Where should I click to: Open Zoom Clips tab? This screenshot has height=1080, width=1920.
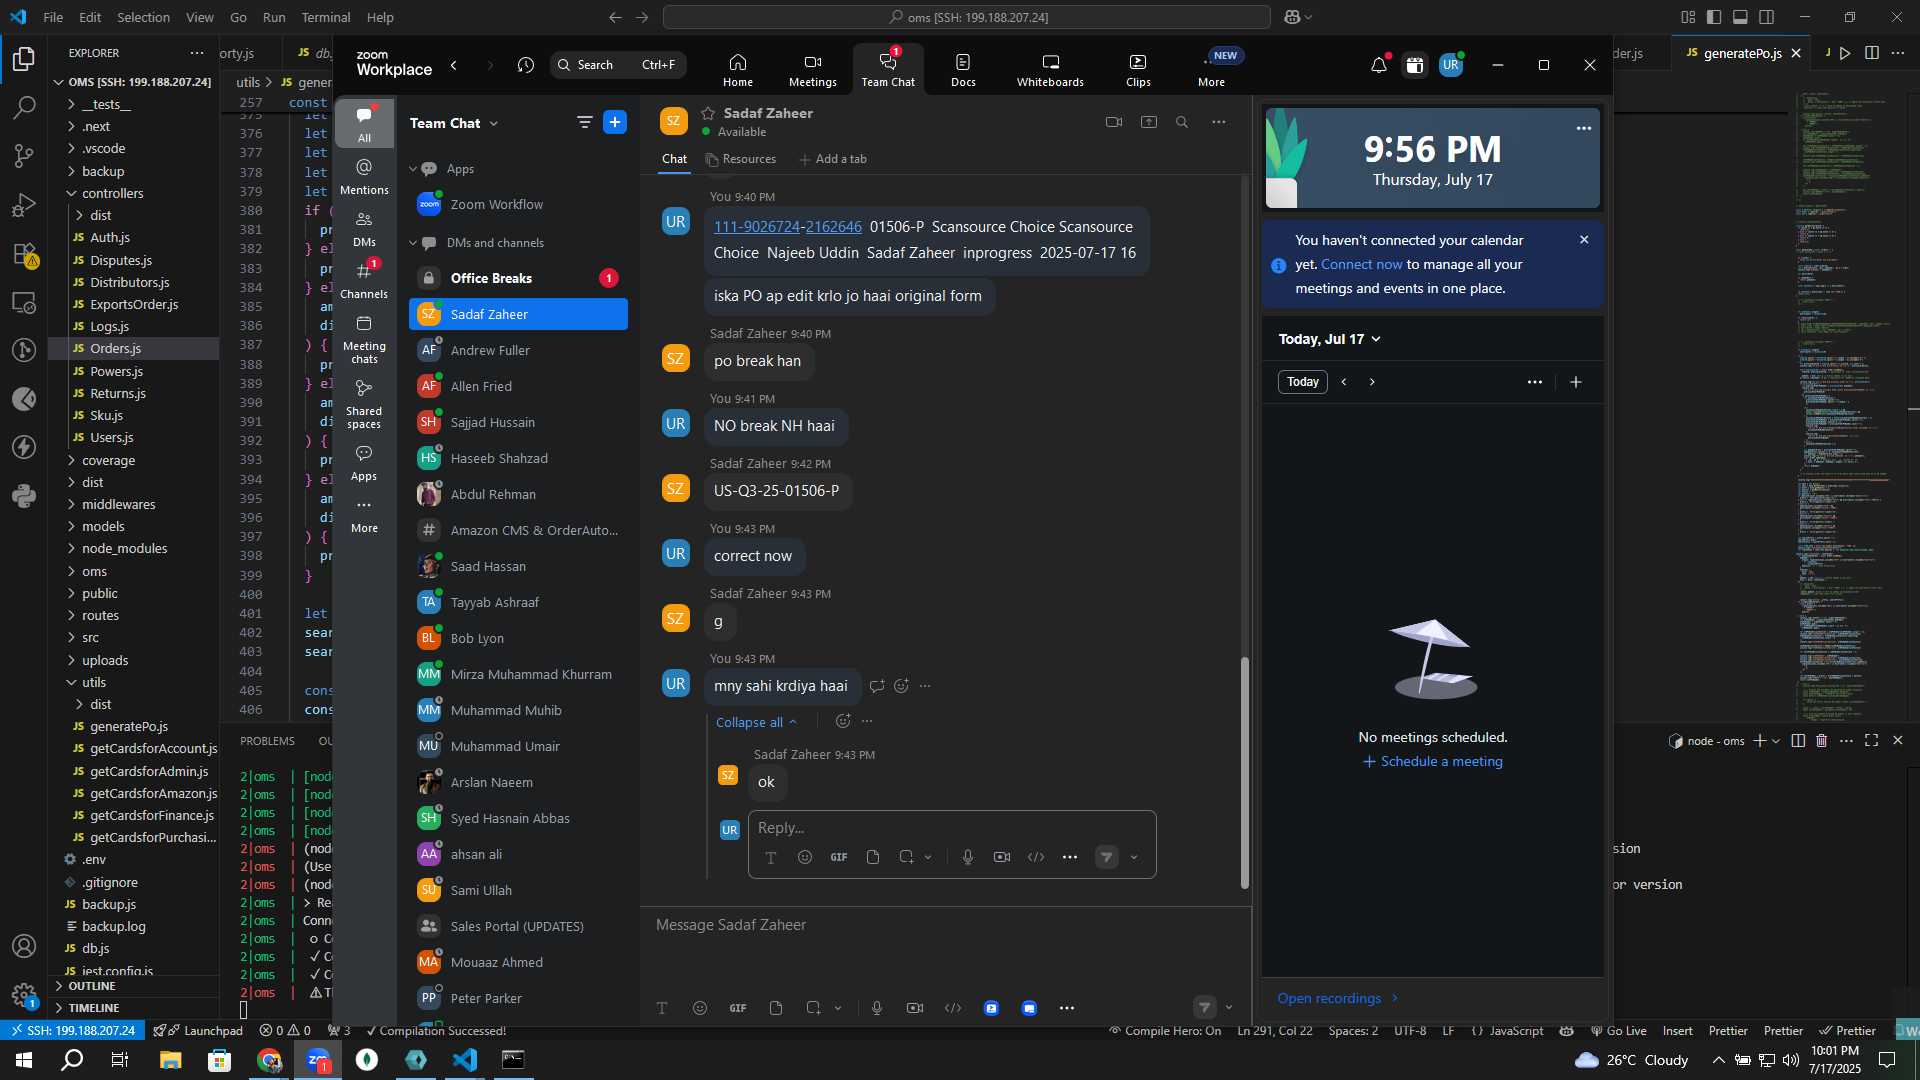click(x=1138, y=69)
